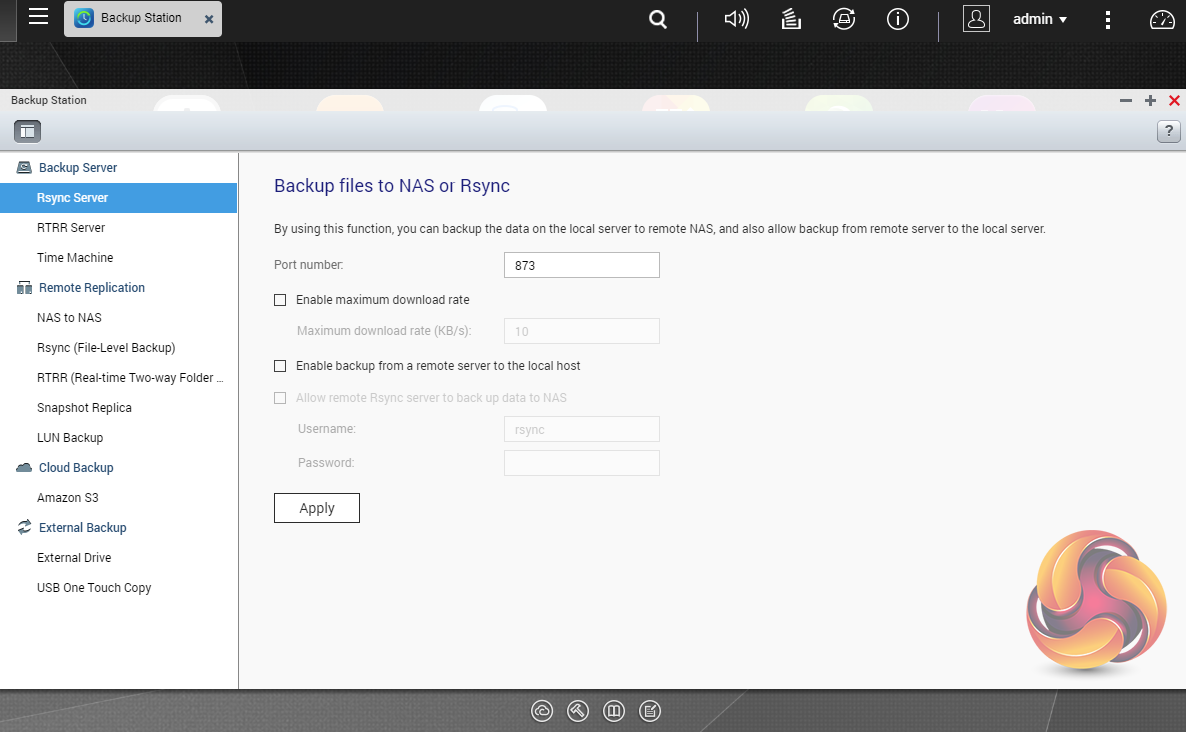Image resolution: width=1186 pixels, height=738 pixels.
Task: Open the admin user dropdown
Action: [x=1039, y=19]
